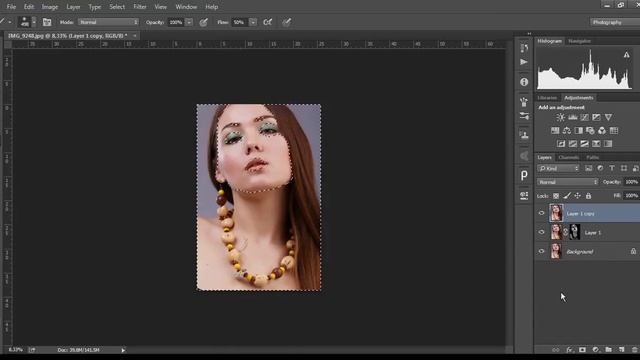
Task: Open the Type menu
Action: point(95,7)
